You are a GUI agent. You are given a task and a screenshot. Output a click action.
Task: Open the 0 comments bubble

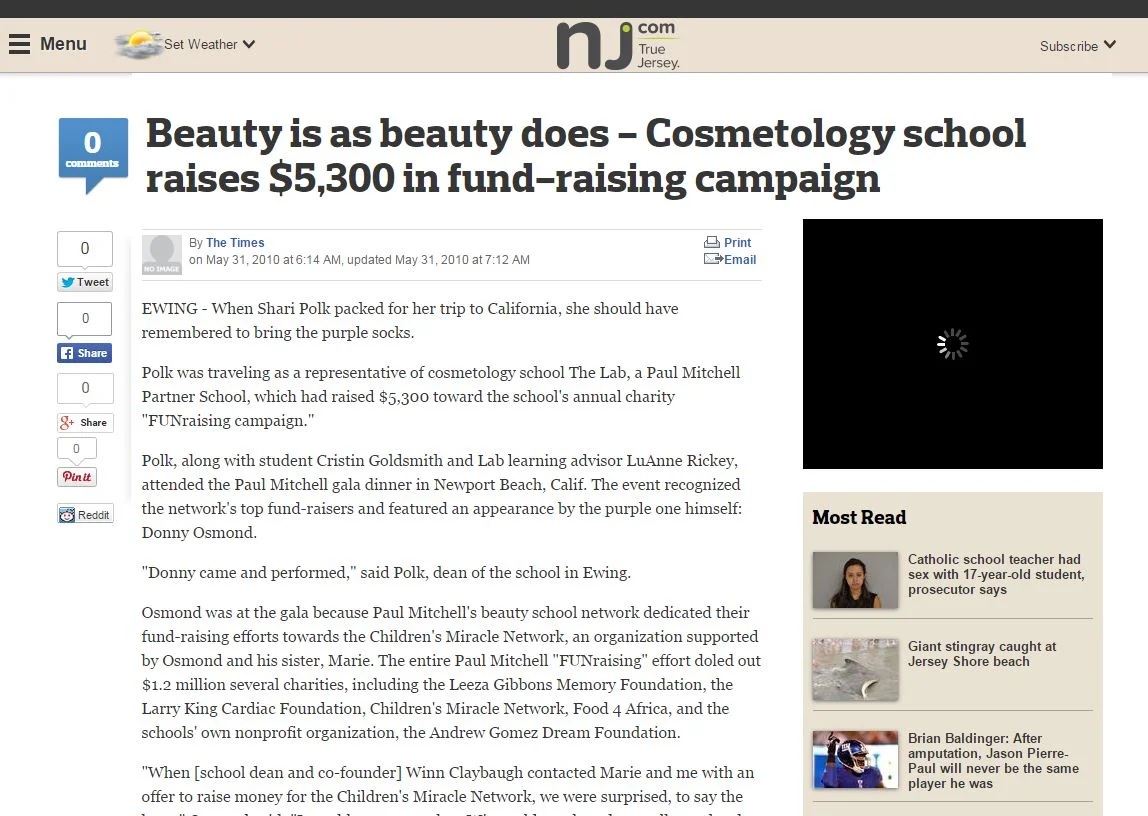point(93,153)
